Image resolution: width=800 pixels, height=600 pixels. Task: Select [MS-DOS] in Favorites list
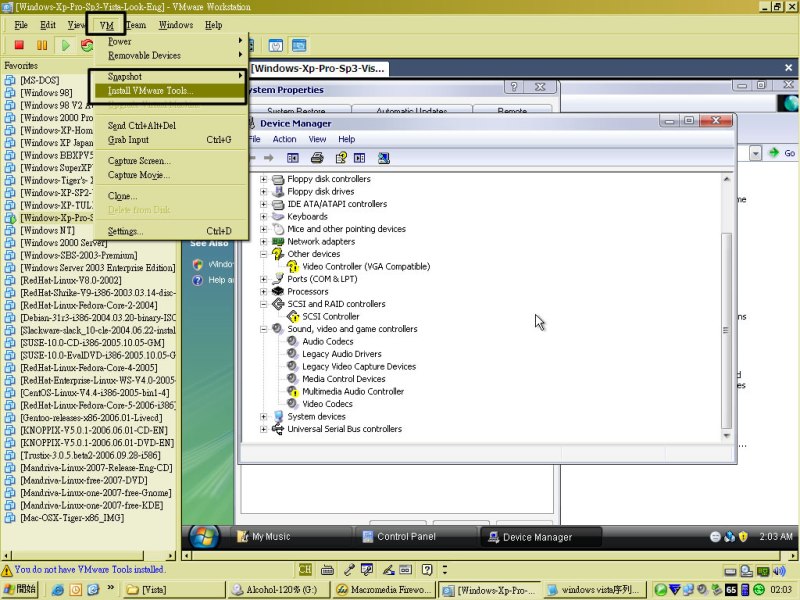40,80
